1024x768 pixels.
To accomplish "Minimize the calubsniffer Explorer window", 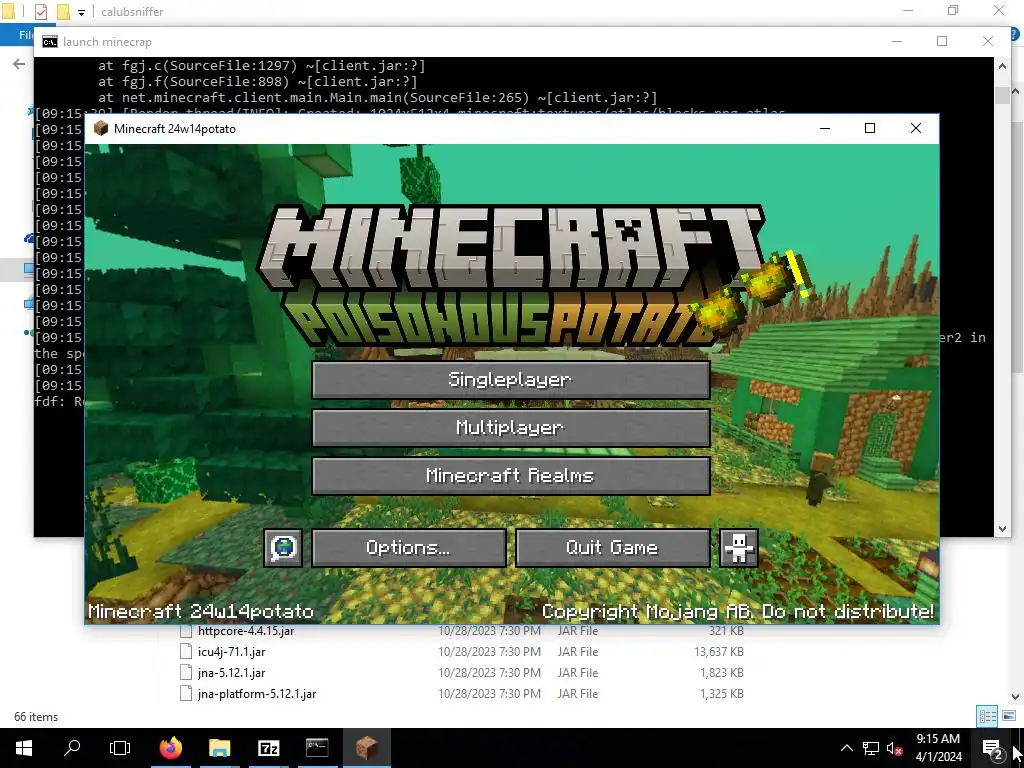I will click(x=908, y=10).
